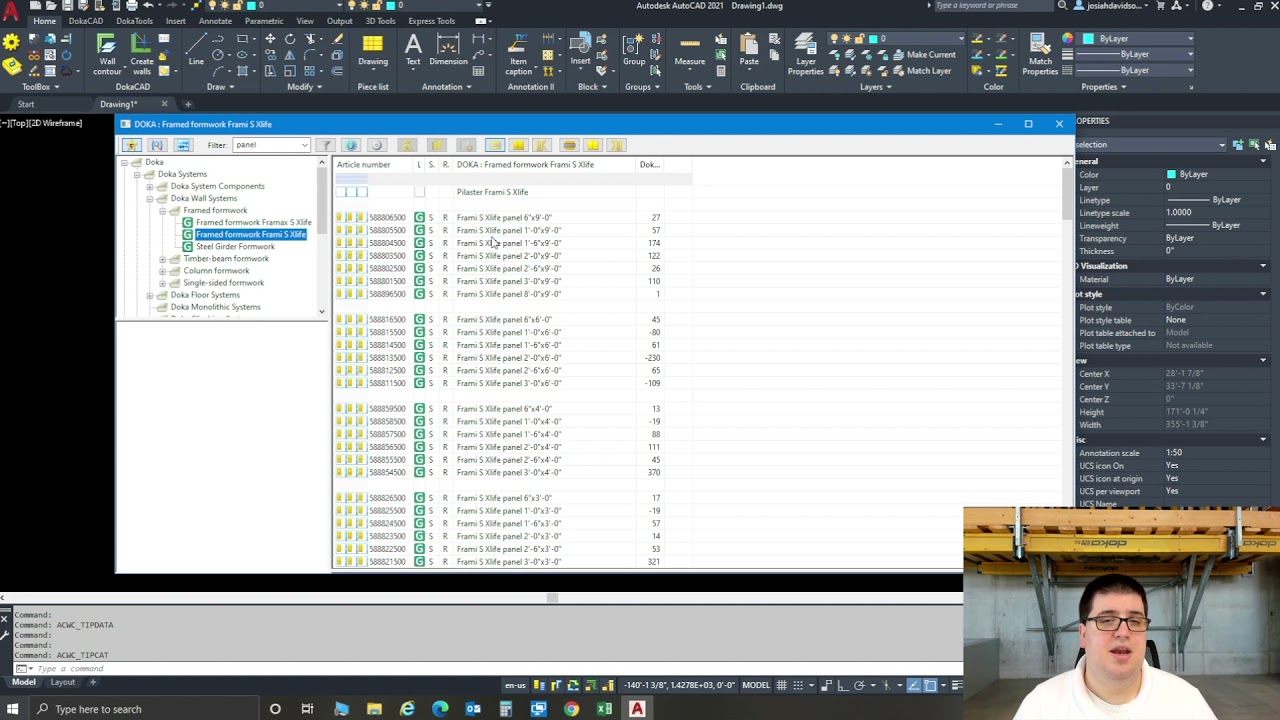The image size is (1280, 720).
Task: Select the Move tool in Modify panel
Action: pos(270,39)
